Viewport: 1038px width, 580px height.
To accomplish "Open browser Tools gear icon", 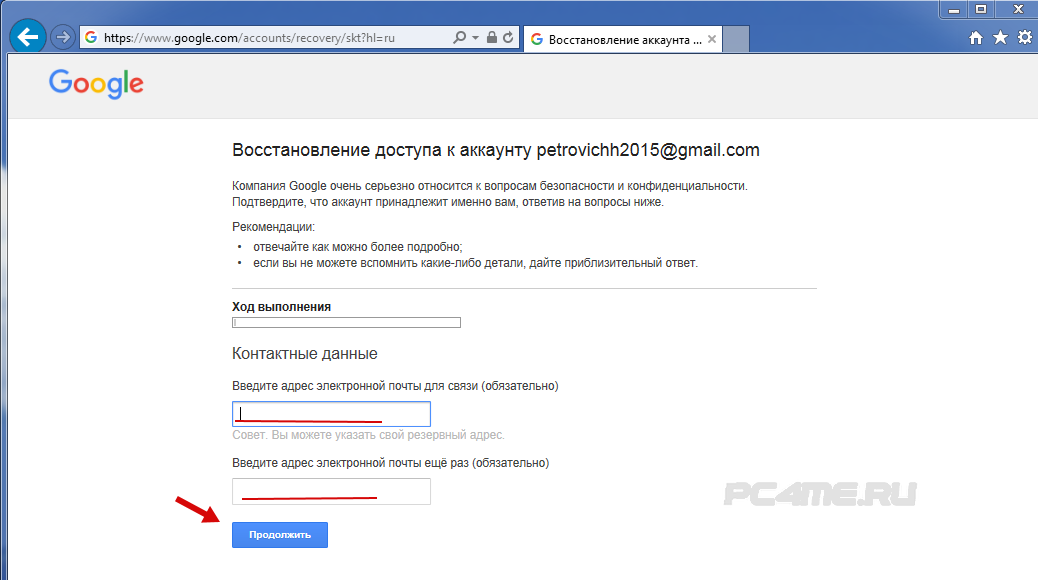I will pyautogui.click(x=1025, y=38).
